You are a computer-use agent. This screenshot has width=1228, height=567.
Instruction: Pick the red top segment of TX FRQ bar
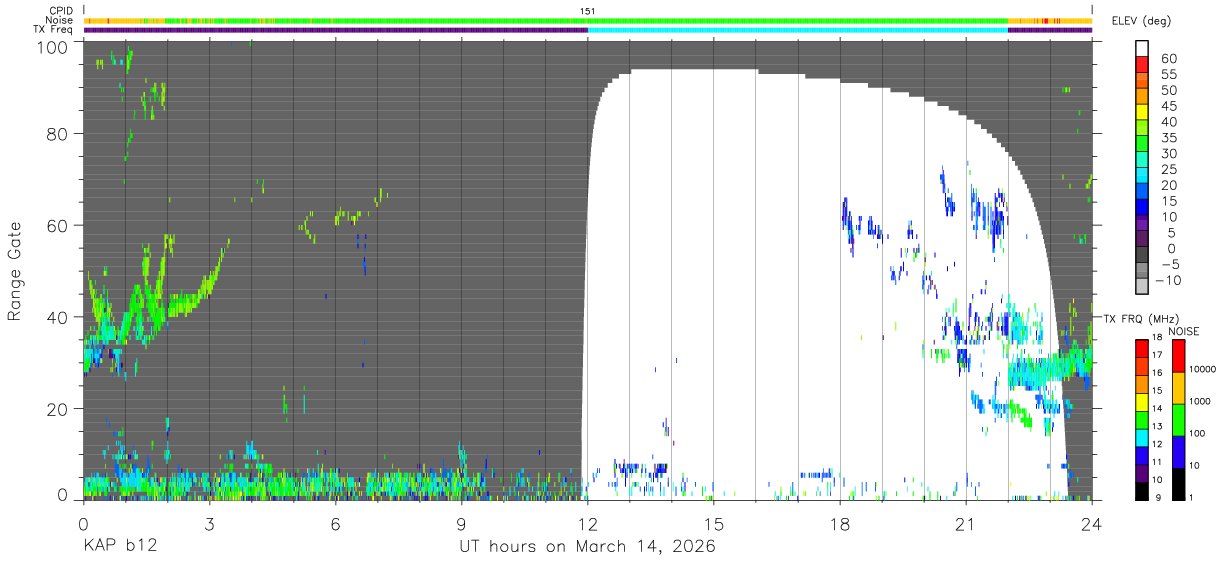[x=1142, y=348]
